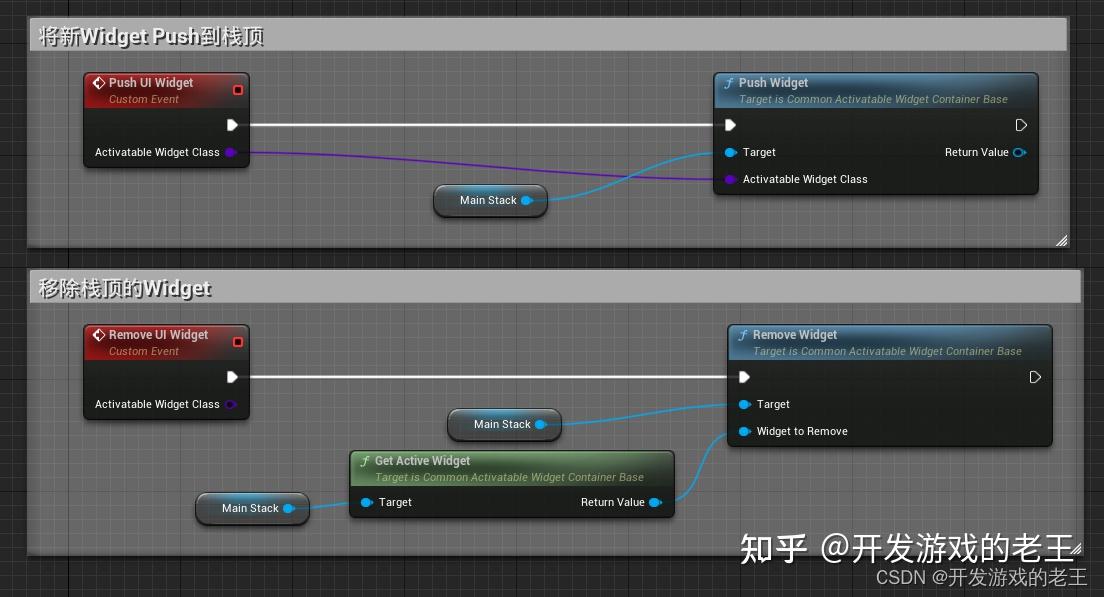The width and height of the screenshot is (1104, 597).
Task: Click Remove Widget node's function icon
Action: [x=743, y=335]
